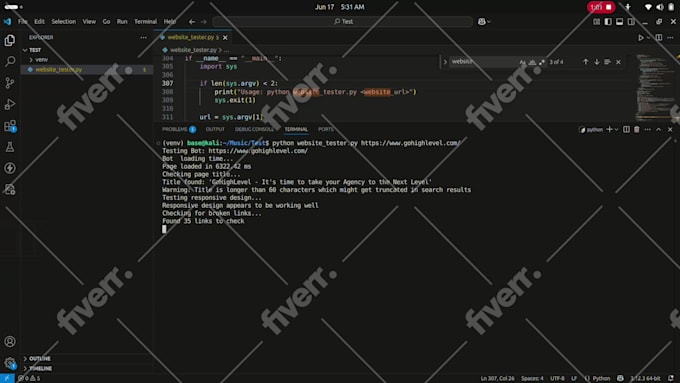This screenshot has width=680, height=383.
Task: Open notifications bell in status bar
Action: (671, 378)
